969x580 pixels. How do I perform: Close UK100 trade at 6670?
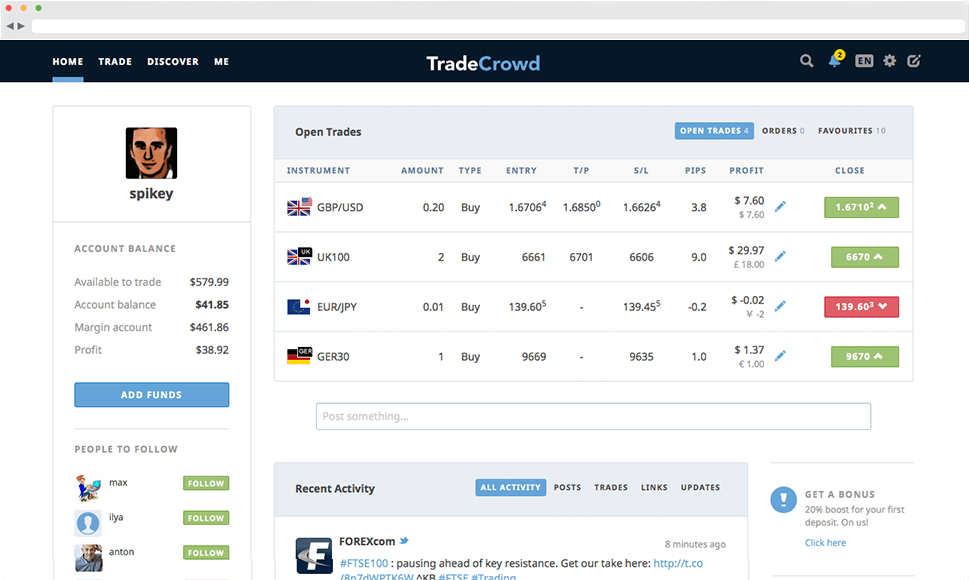click(865, 257)
